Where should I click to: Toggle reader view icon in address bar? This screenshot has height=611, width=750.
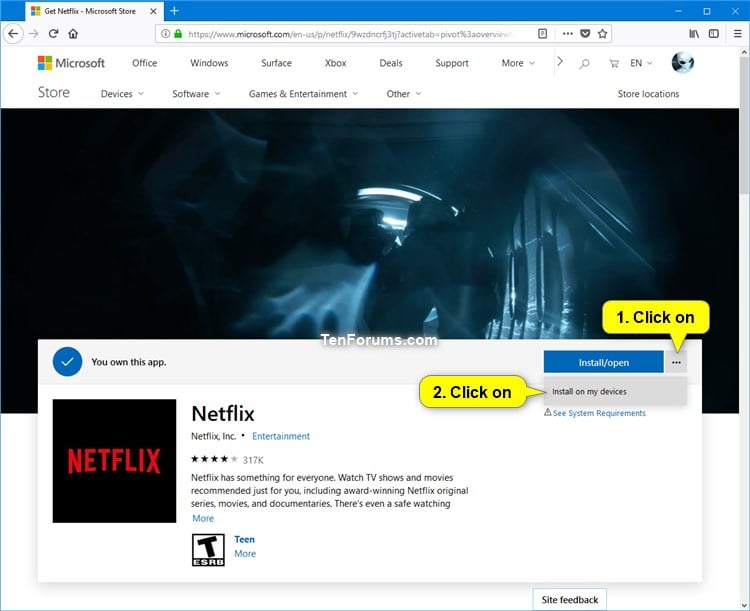point(542,33)
